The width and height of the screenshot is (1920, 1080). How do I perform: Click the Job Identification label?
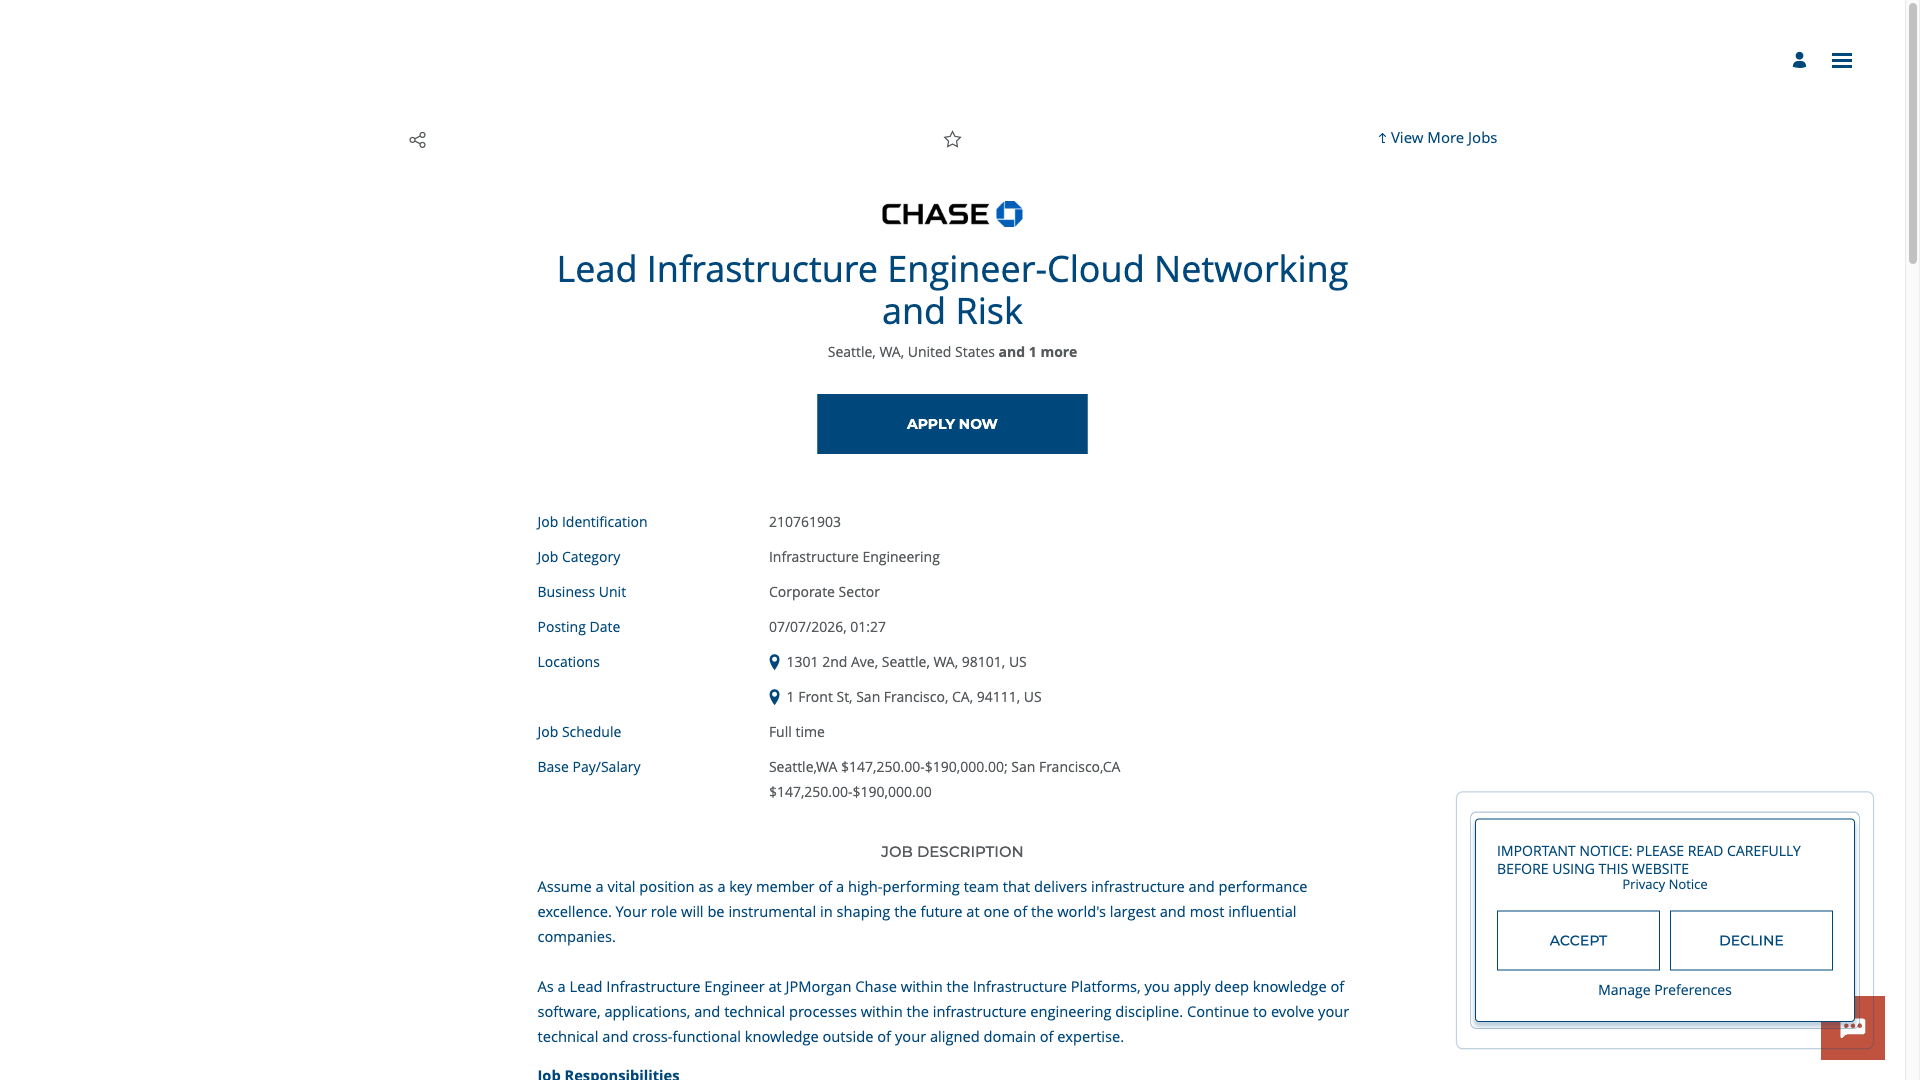tap(592, 522)
